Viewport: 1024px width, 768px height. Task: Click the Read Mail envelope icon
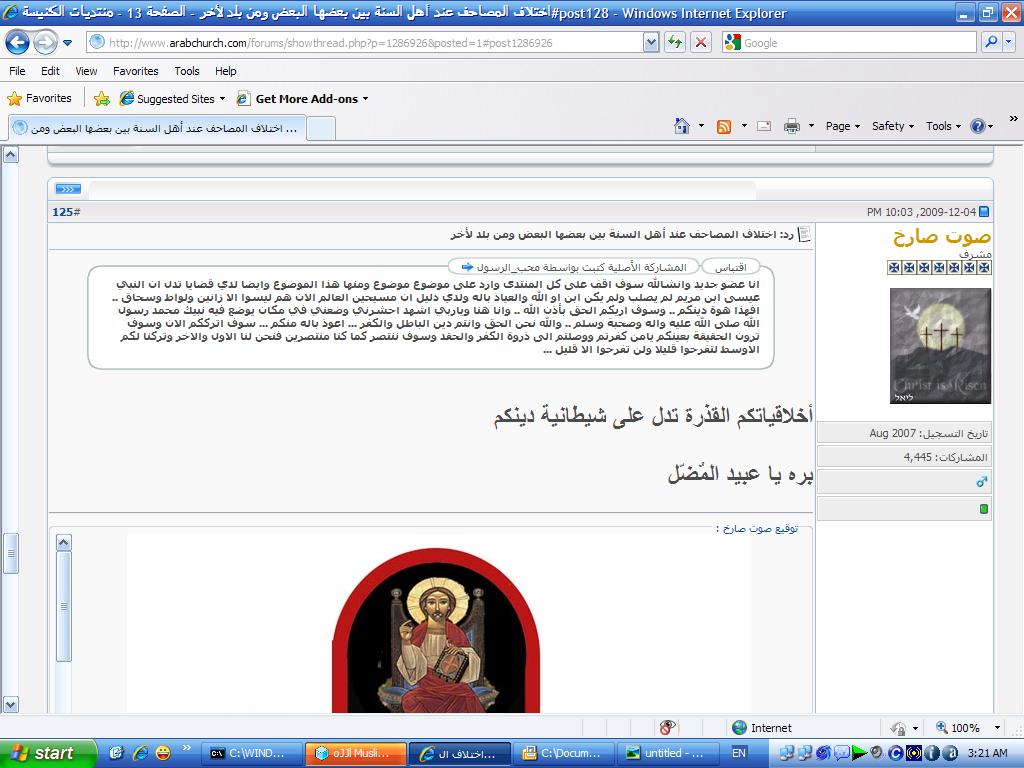(764, 126)
